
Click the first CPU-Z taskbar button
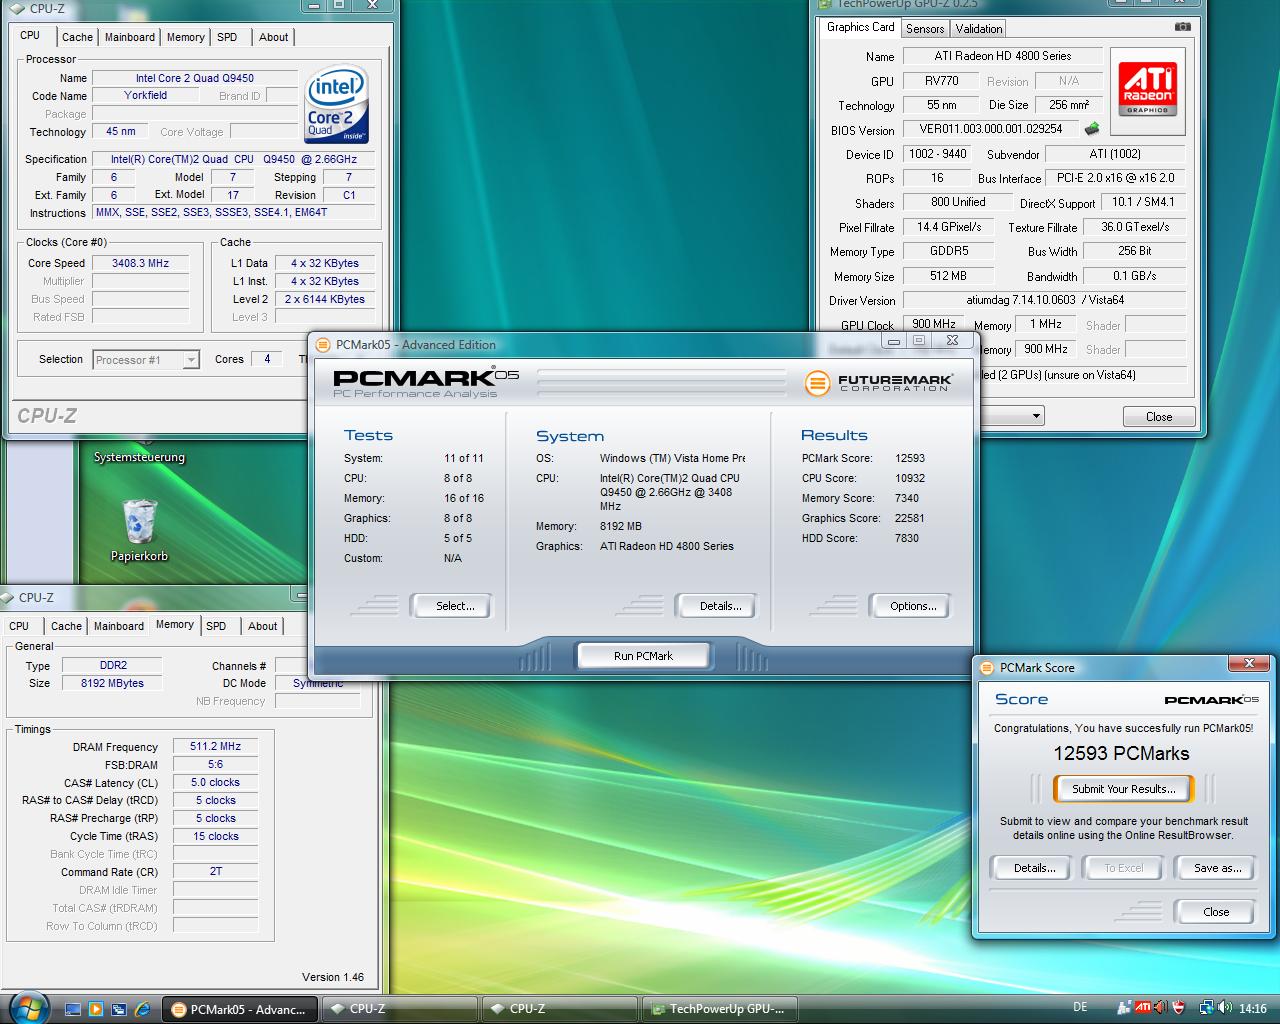coord(400,1009)
